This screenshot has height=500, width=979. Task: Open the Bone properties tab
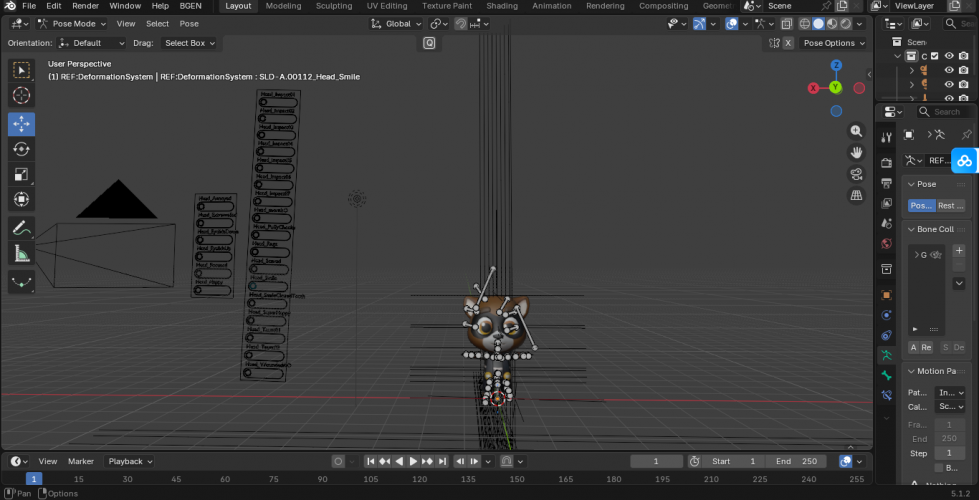tap(886, 375)
